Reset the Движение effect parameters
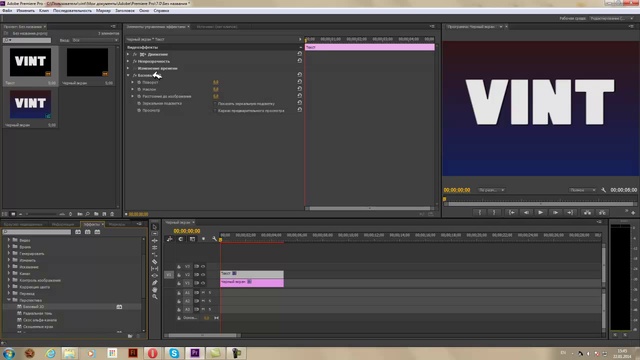Image resolution: width=640 pixels, height=360 pixels. tap(300, 53)
